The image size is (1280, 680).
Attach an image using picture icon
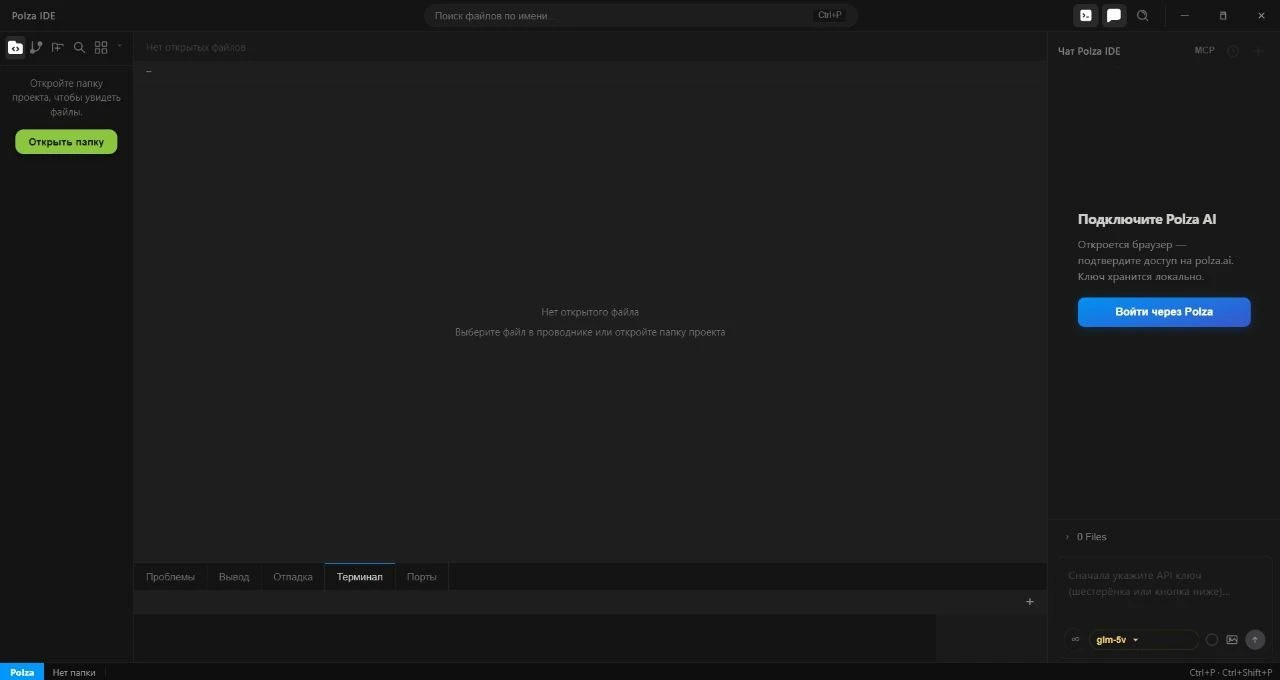(x=1232, y=640)
